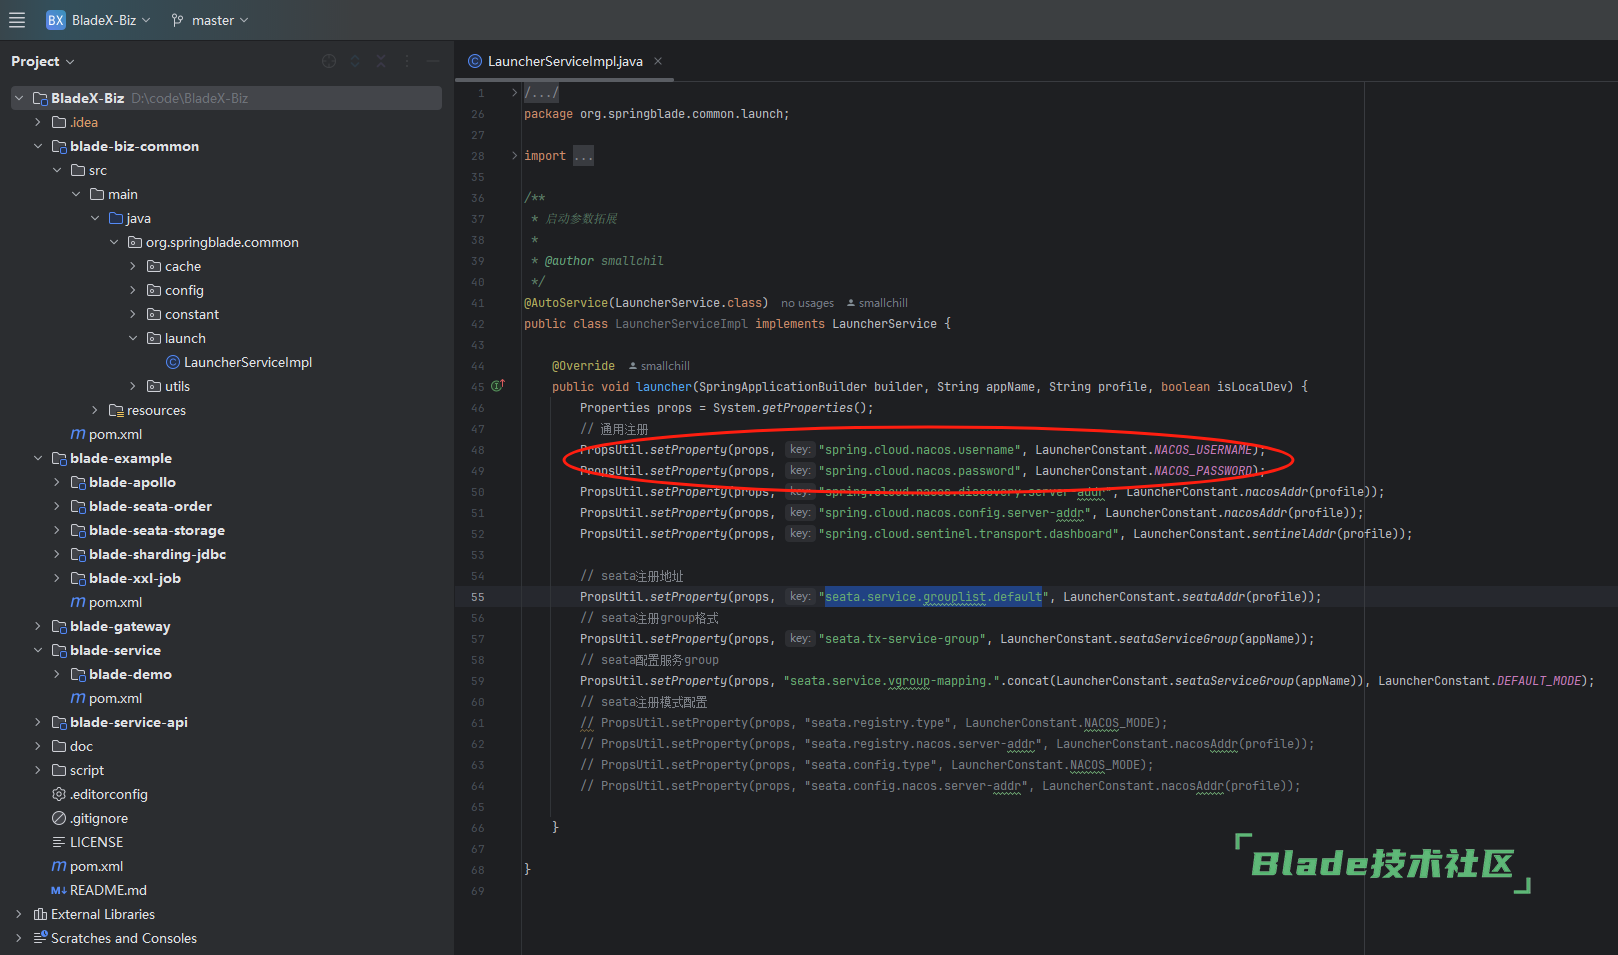Click the @AutoService annotation on line 41
Viewport: 1618px width, 955px height.
[x=566, y=303]
